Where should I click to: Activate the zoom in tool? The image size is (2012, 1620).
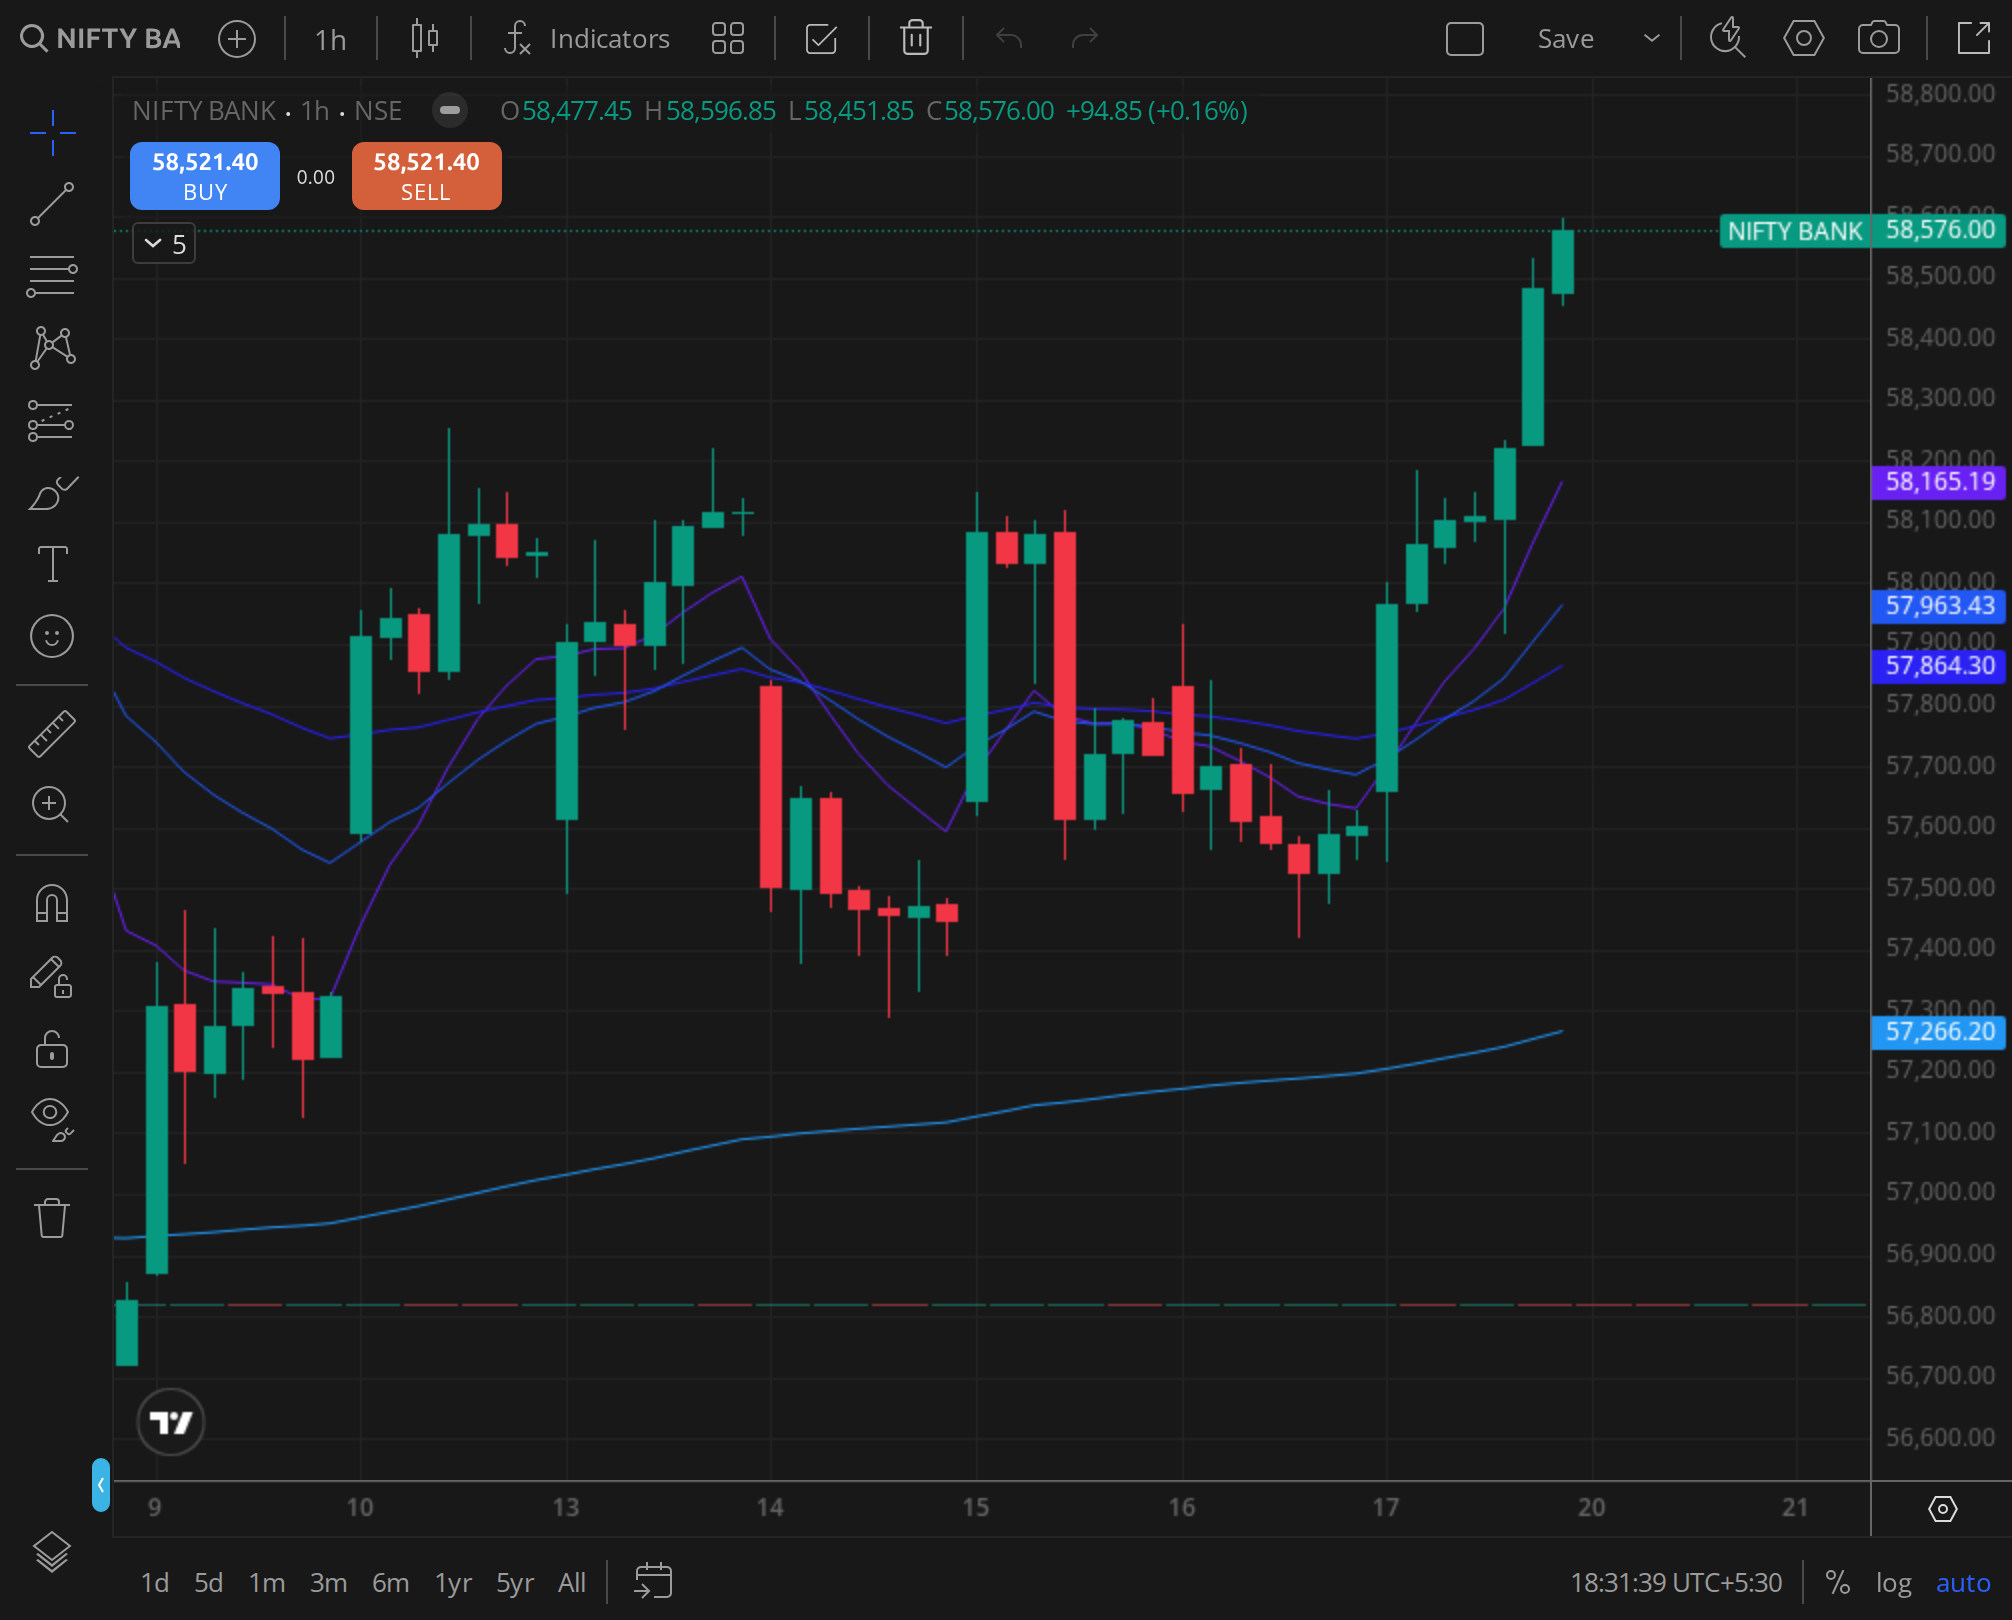(x=52, y=804)
